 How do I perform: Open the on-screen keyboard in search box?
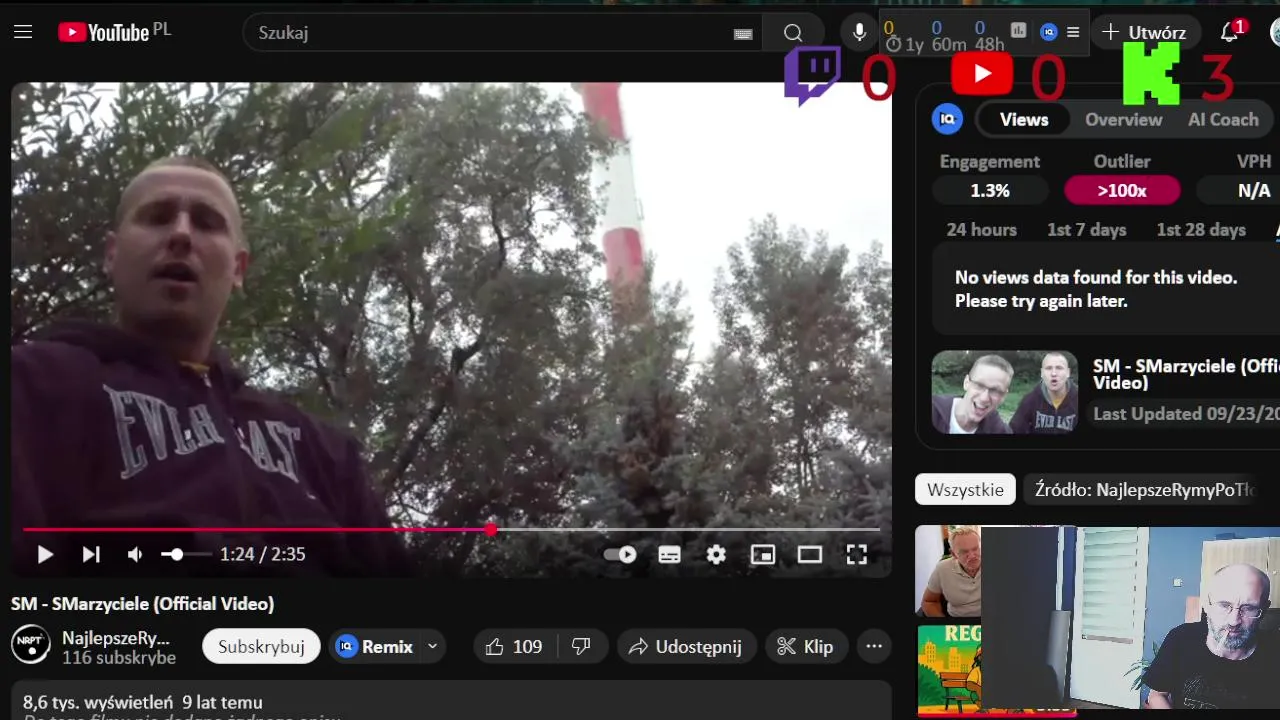coord(743,33)
